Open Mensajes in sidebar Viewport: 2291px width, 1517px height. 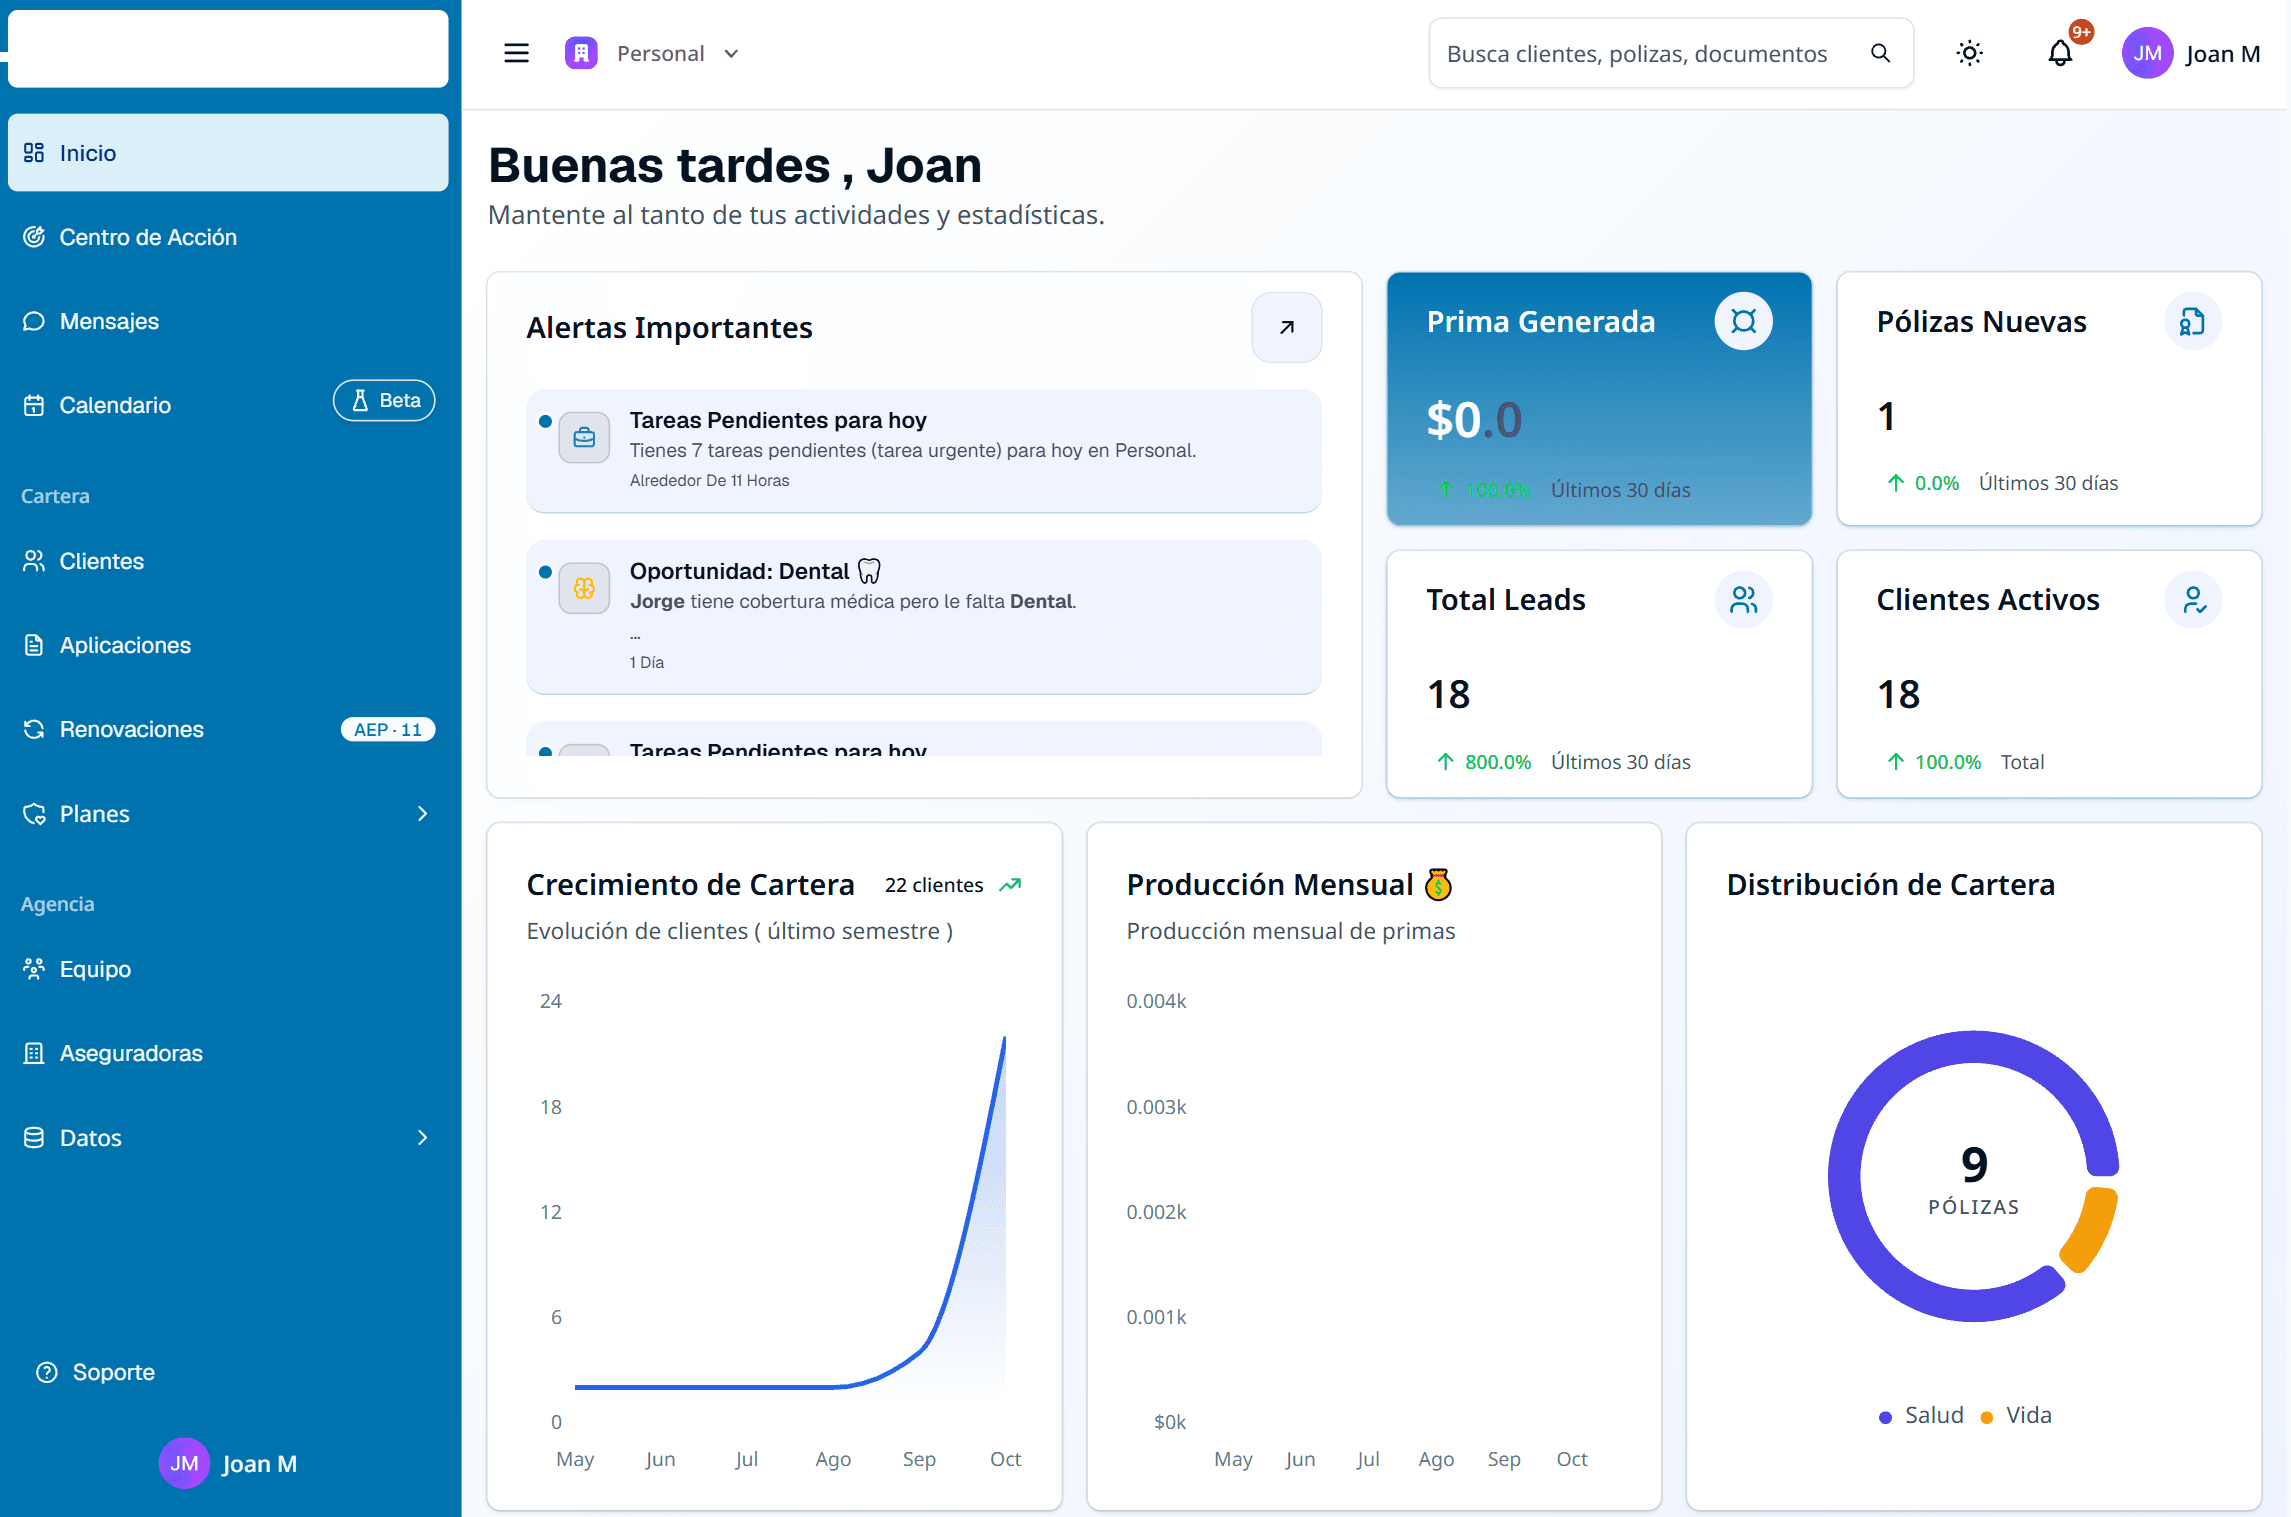(228, 321)
